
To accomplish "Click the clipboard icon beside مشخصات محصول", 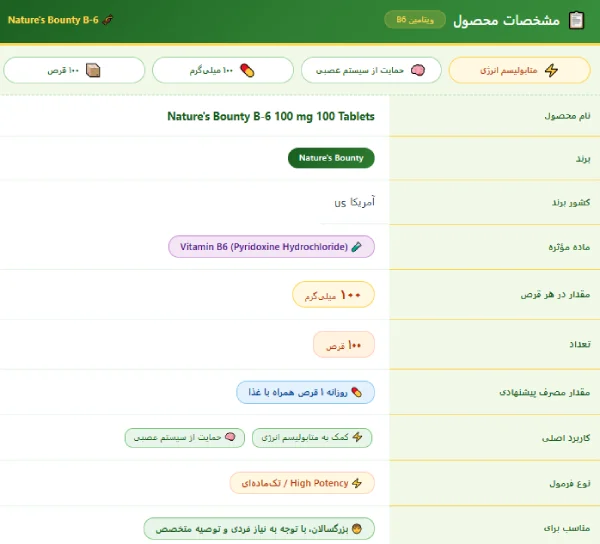I will 576,20.
